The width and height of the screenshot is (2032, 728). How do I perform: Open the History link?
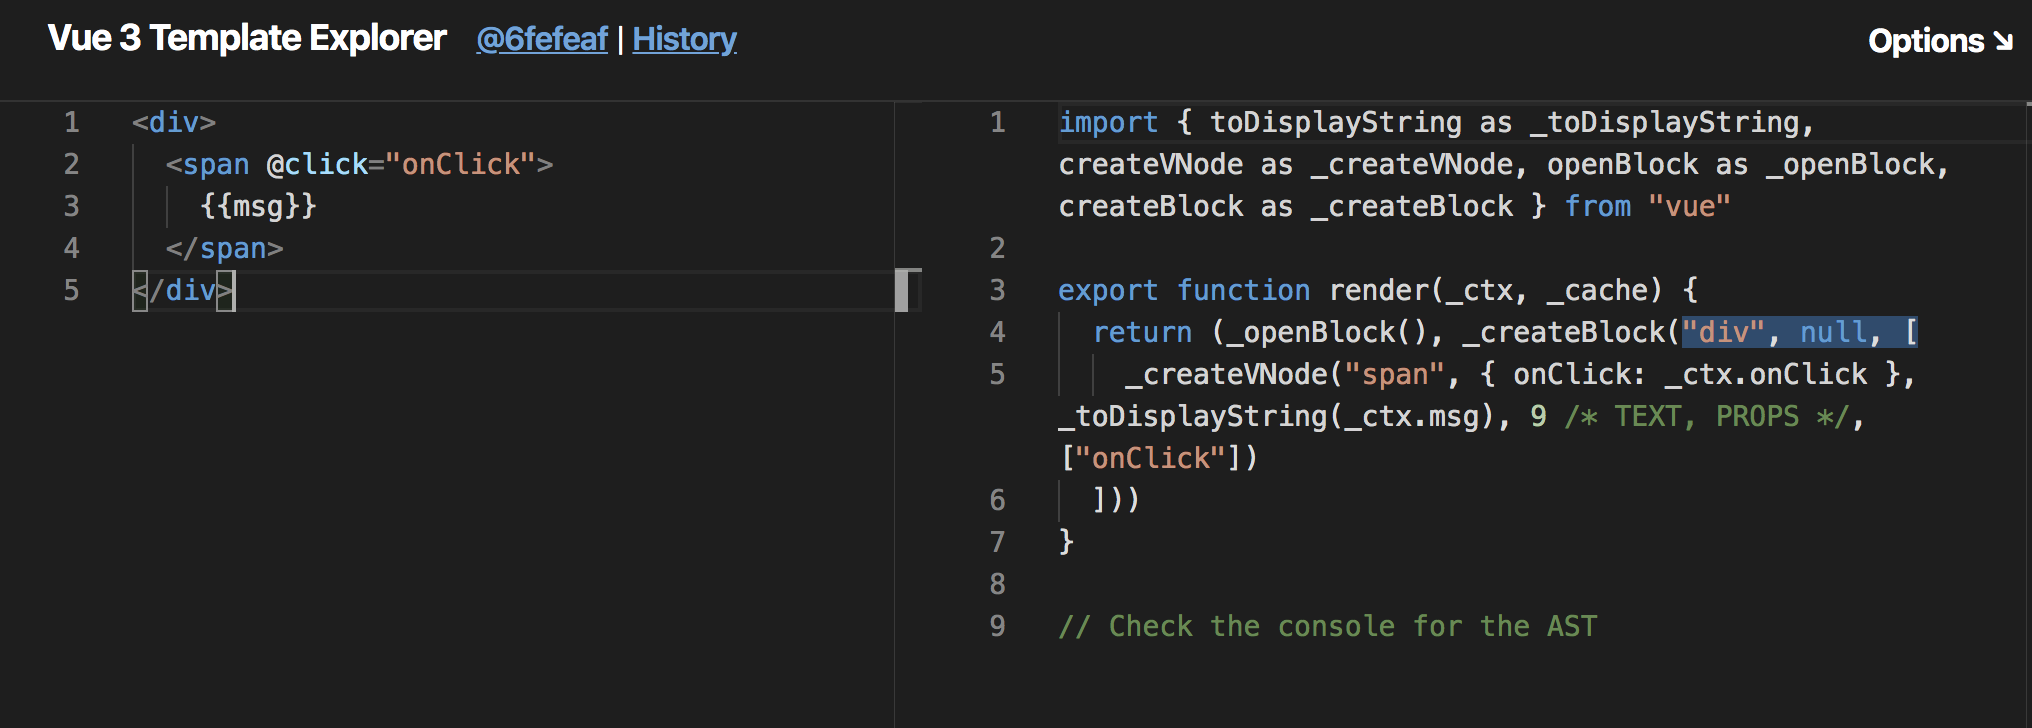[x=684, y=39]
